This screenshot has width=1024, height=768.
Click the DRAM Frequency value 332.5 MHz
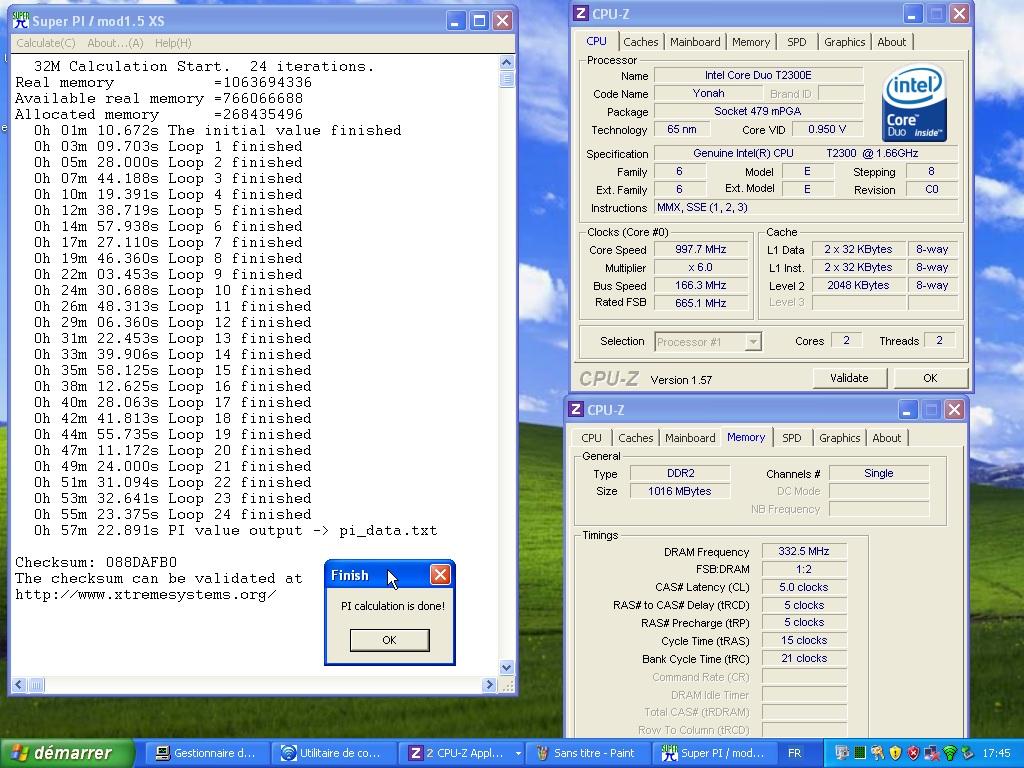tap(804, 551)
